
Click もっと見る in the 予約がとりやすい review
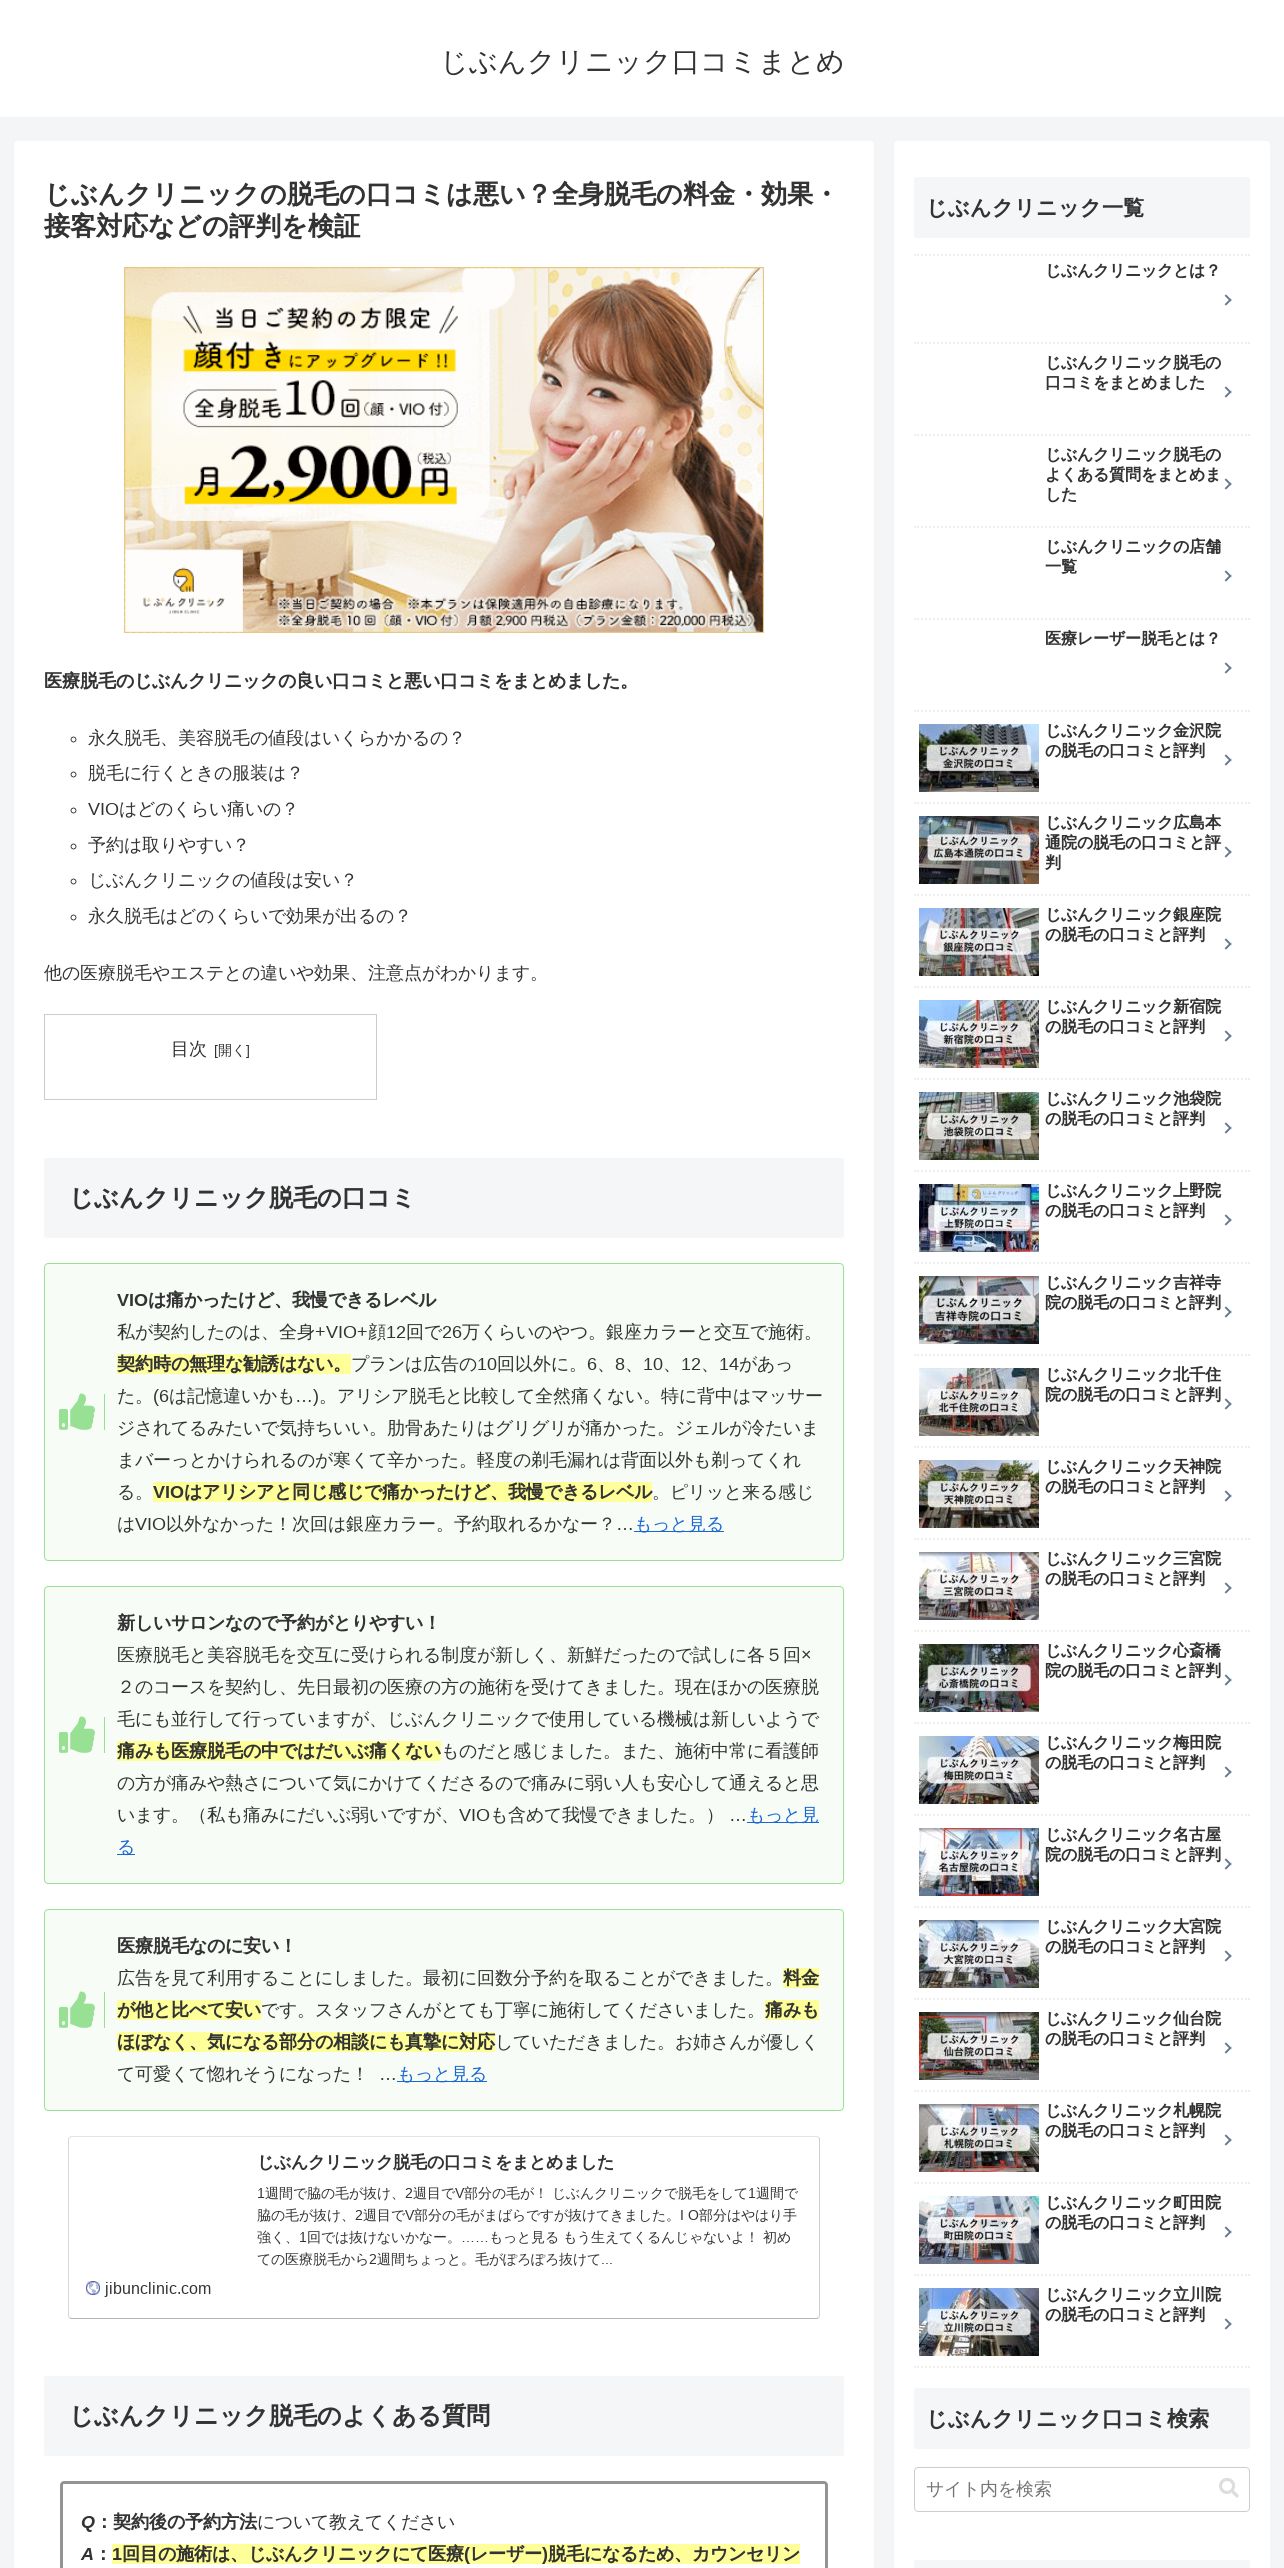[783, 1815]
